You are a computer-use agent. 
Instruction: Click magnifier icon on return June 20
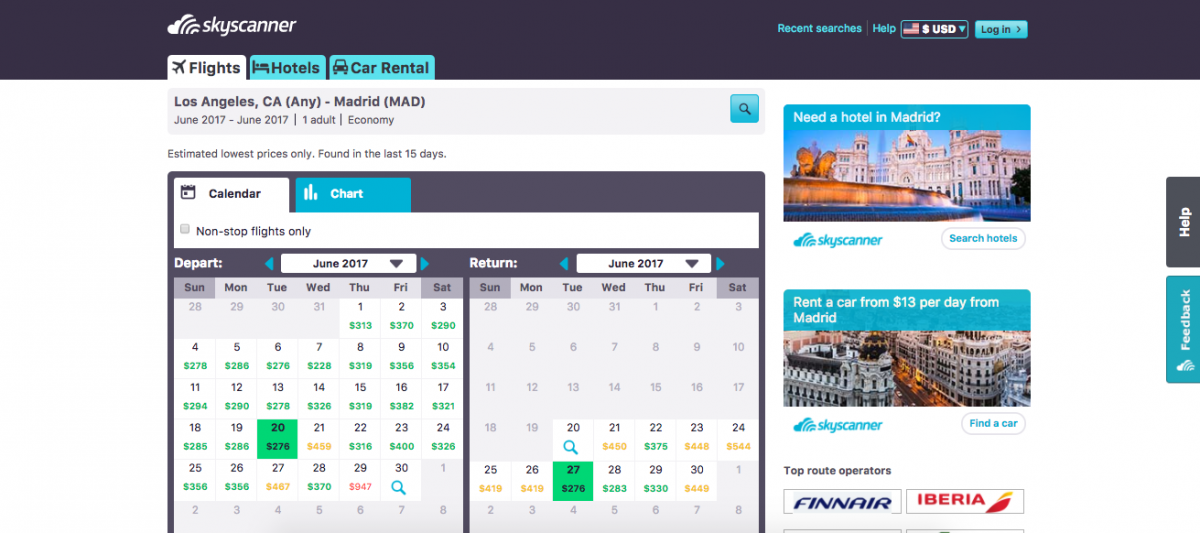coord(571,447)
